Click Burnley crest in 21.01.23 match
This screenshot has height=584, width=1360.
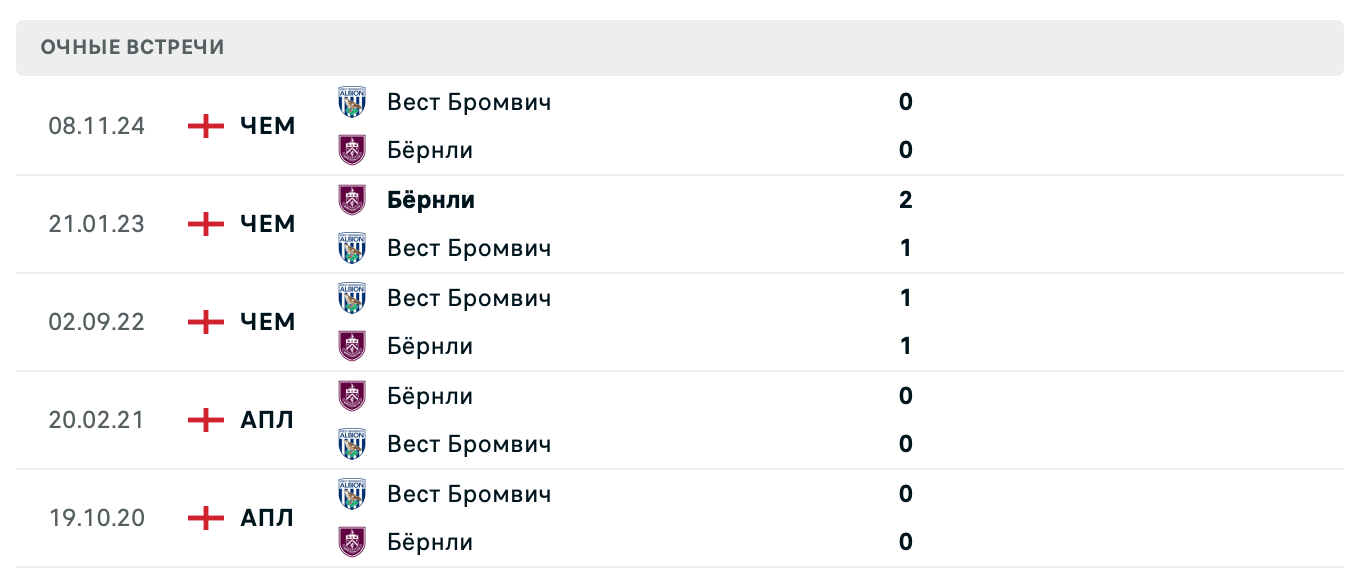(x=352, y=200)
